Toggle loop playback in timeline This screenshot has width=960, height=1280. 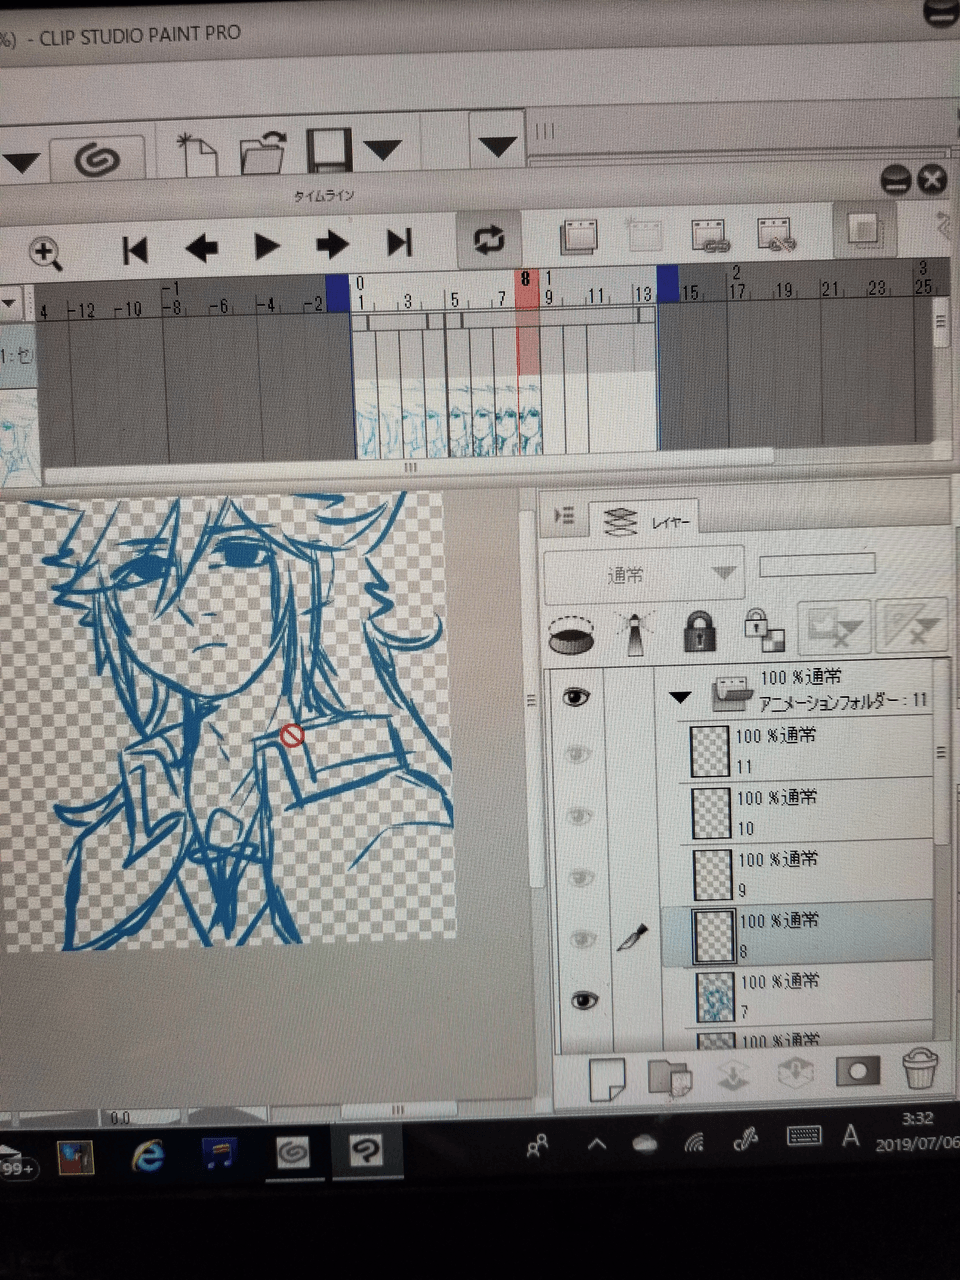pos(489,241)
